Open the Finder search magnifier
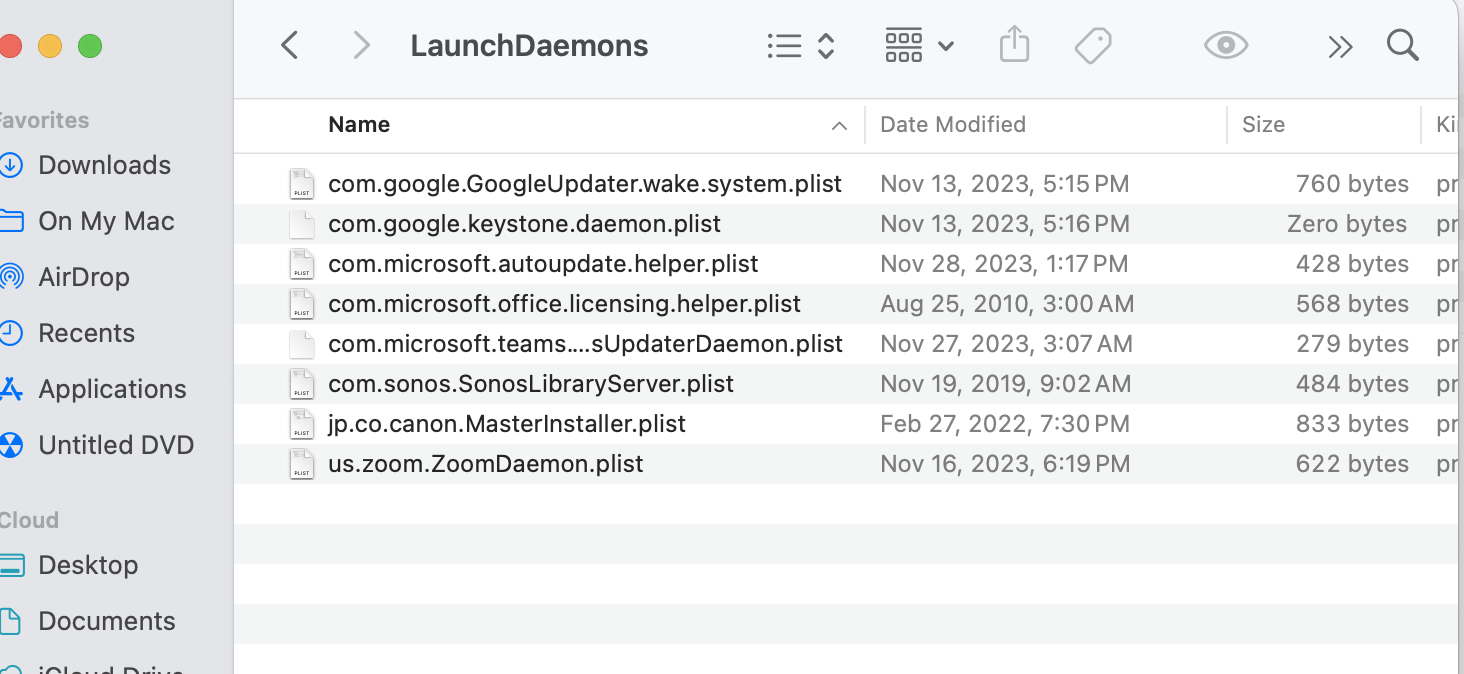Image resolution: width=1464 pixels, height=674 pixels. click(x=1403, y=45)
